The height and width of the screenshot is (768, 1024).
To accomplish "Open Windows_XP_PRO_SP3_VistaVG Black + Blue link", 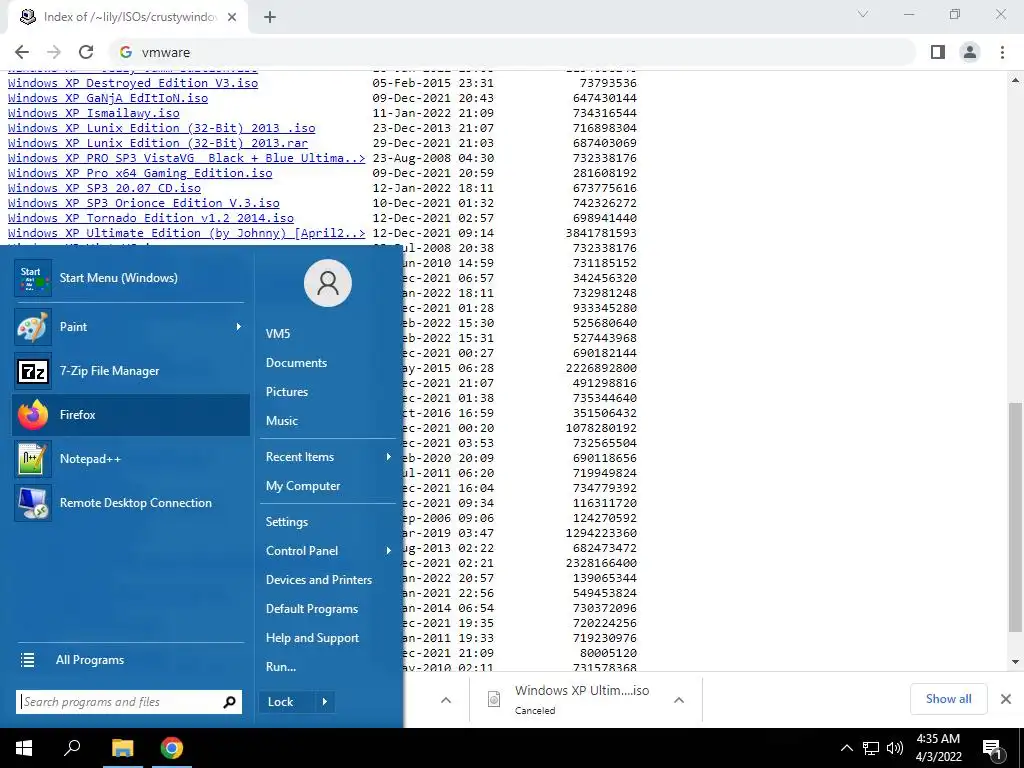I will [186, 158].
